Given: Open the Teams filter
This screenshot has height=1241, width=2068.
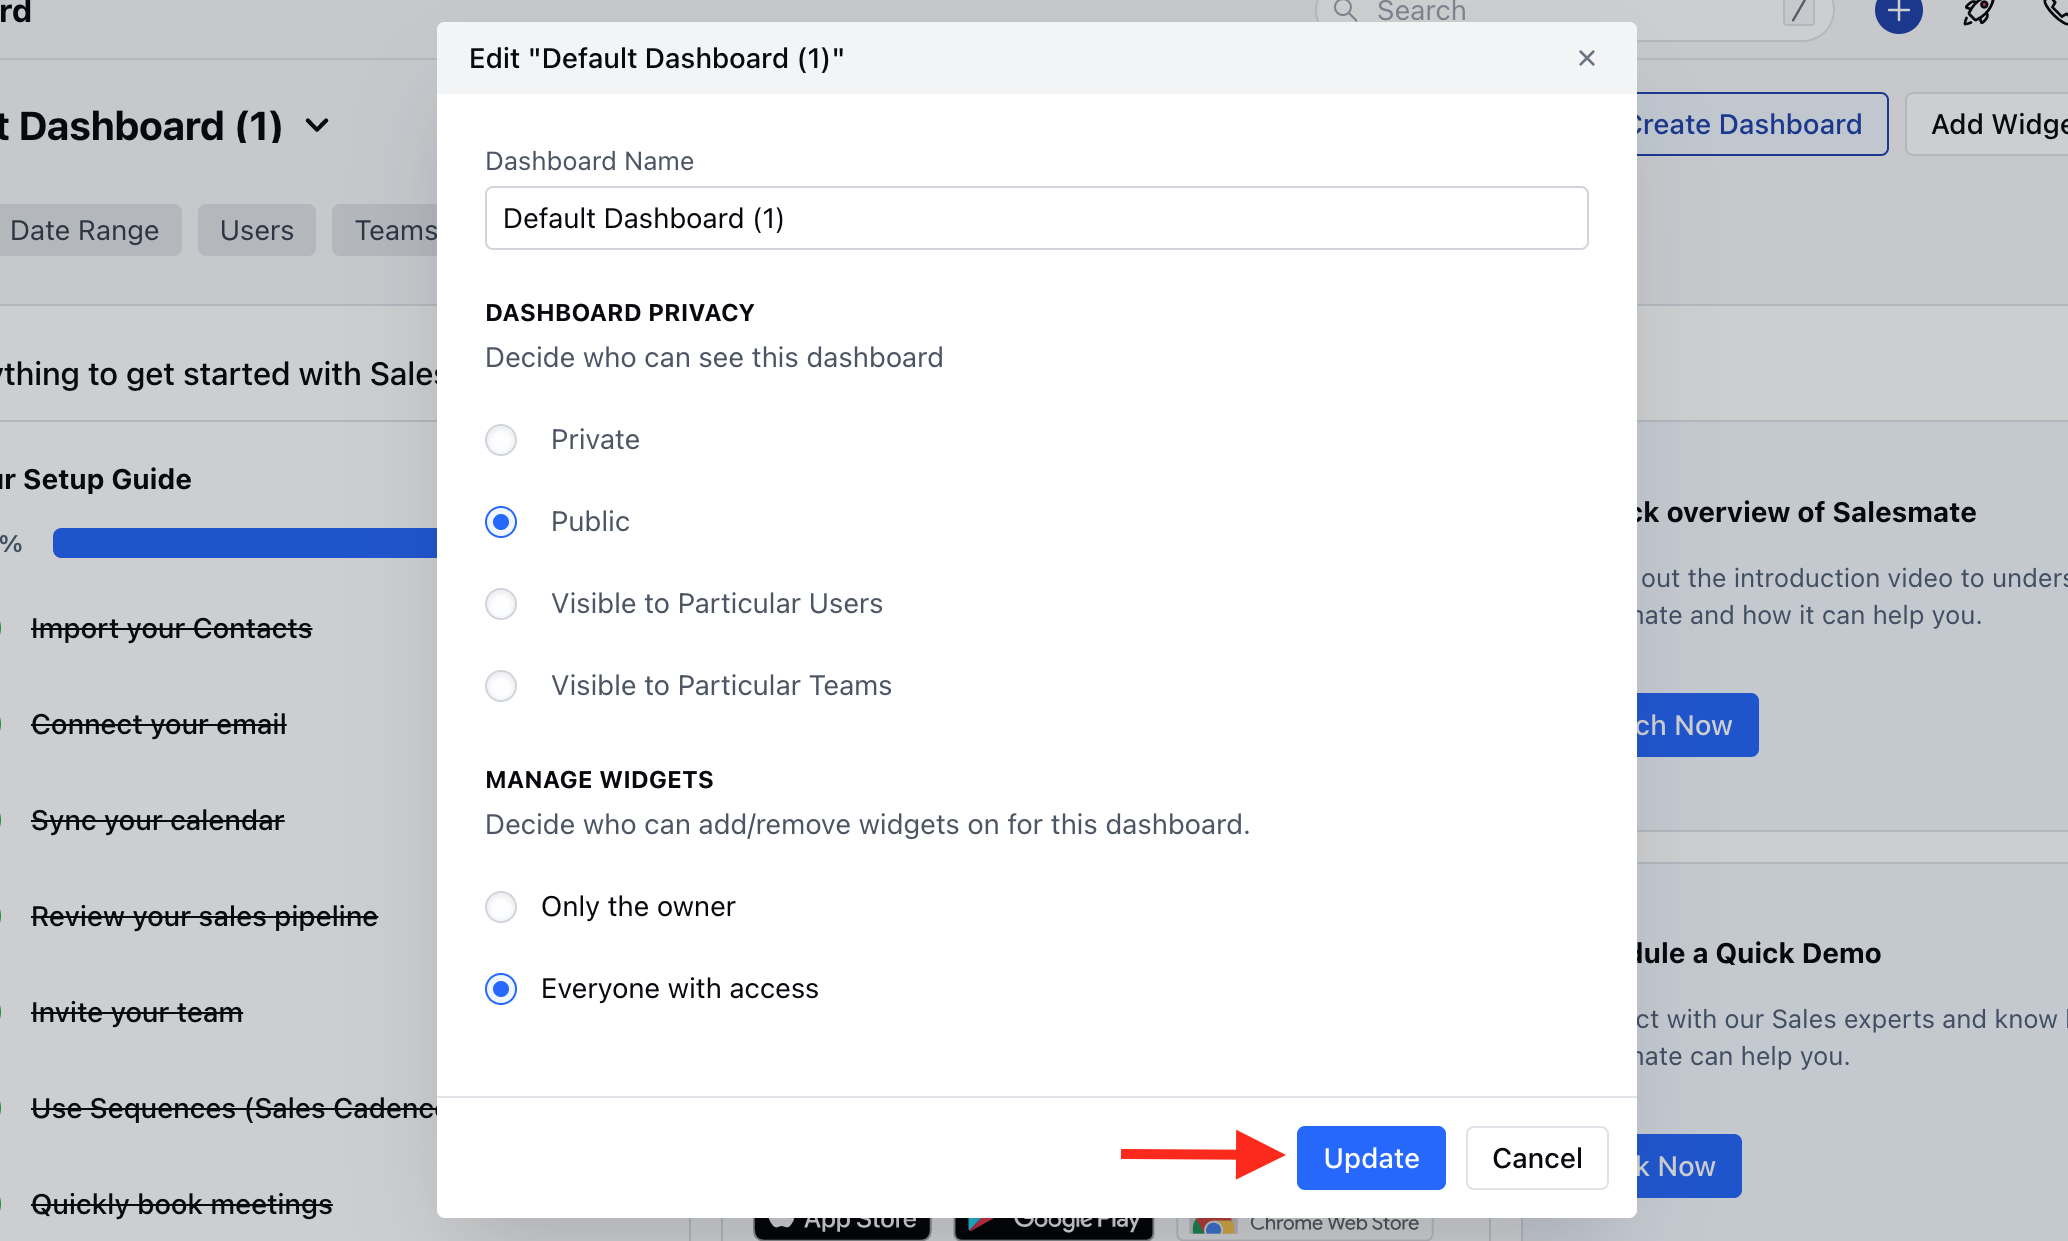Looking at the screenshot, I should point(396,230).
